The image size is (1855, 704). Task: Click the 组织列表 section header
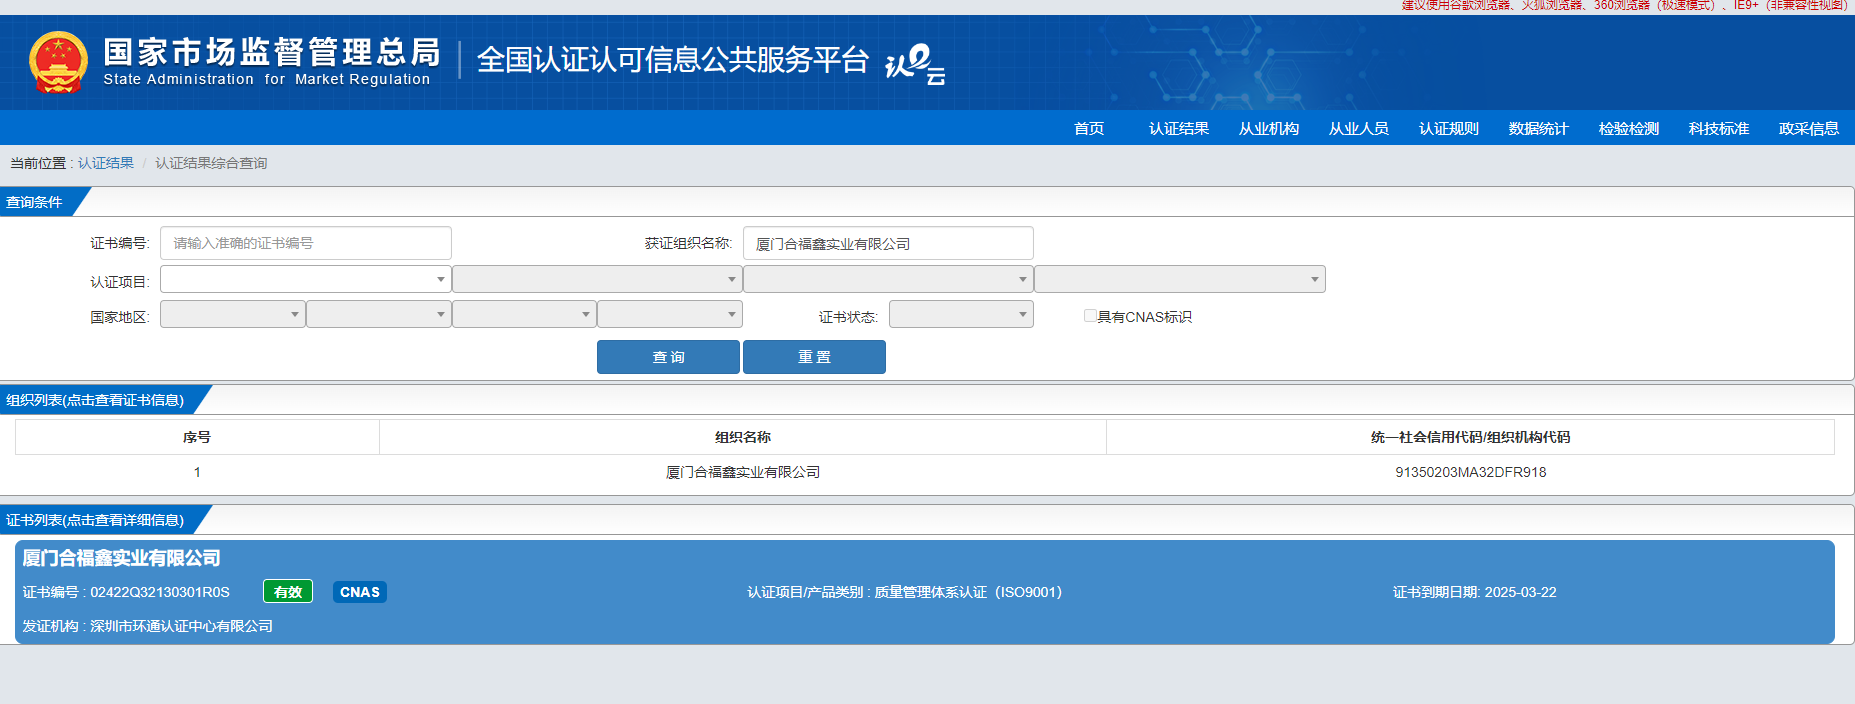click(95, 400)
